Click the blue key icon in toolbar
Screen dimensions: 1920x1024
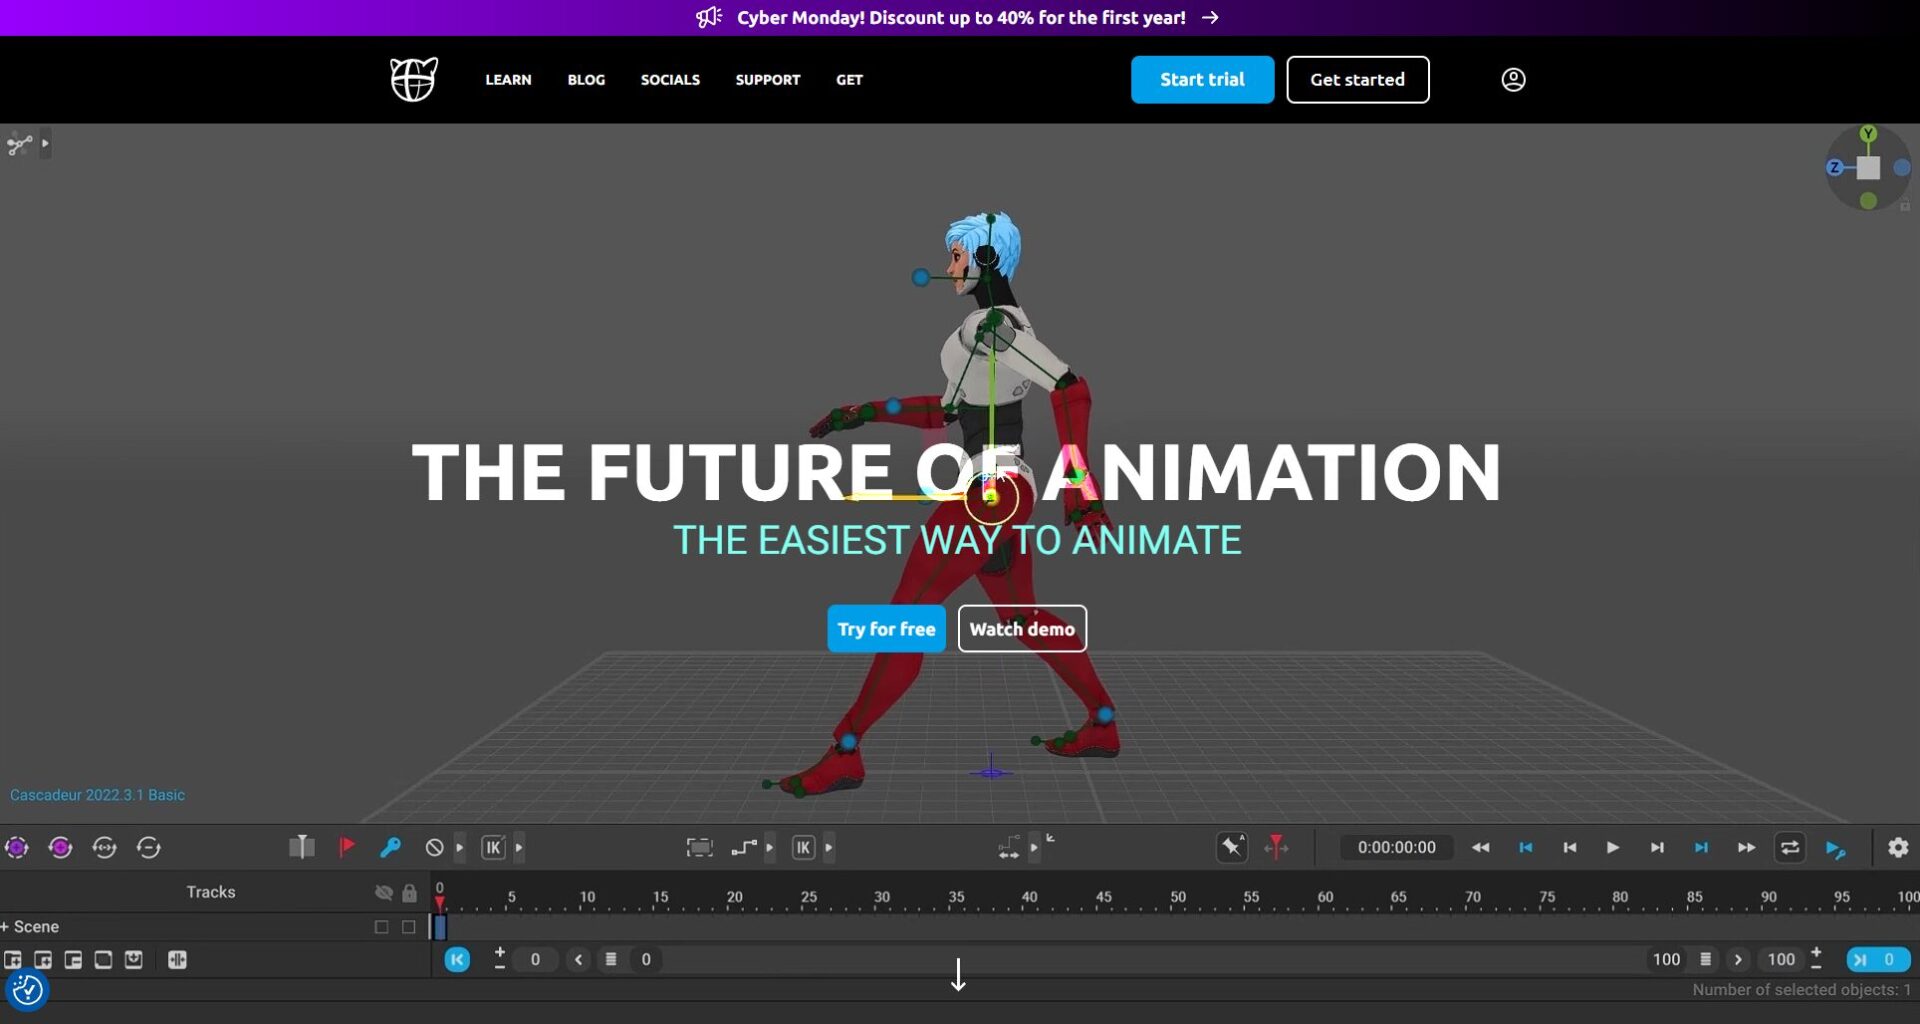point(390,847)
